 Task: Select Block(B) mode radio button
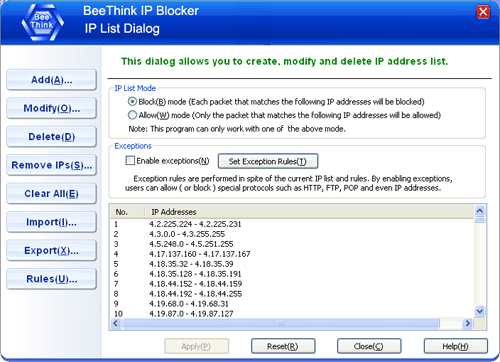(x=132, y=101)
